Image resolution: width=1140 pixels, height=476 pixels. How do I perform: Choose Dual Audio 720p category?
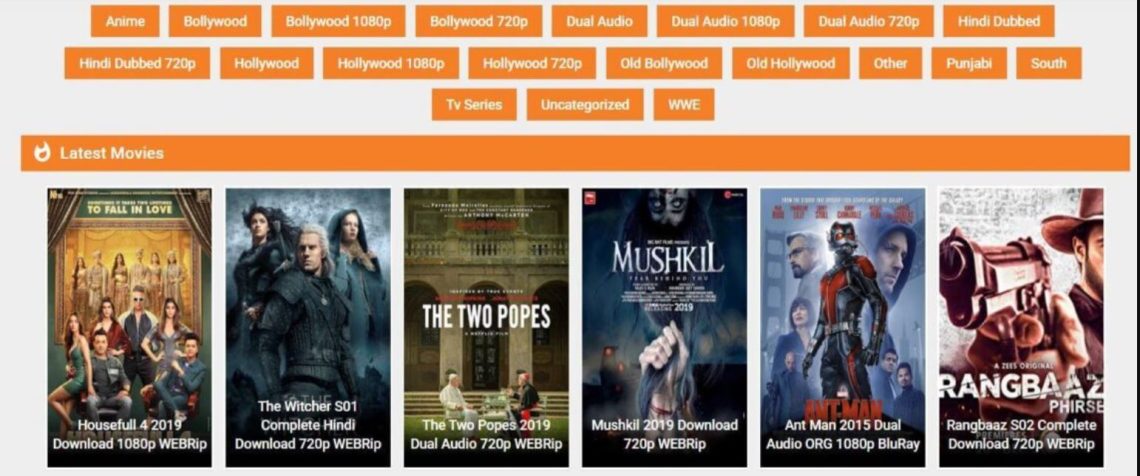pyautogui.click(x=868, y=21)
